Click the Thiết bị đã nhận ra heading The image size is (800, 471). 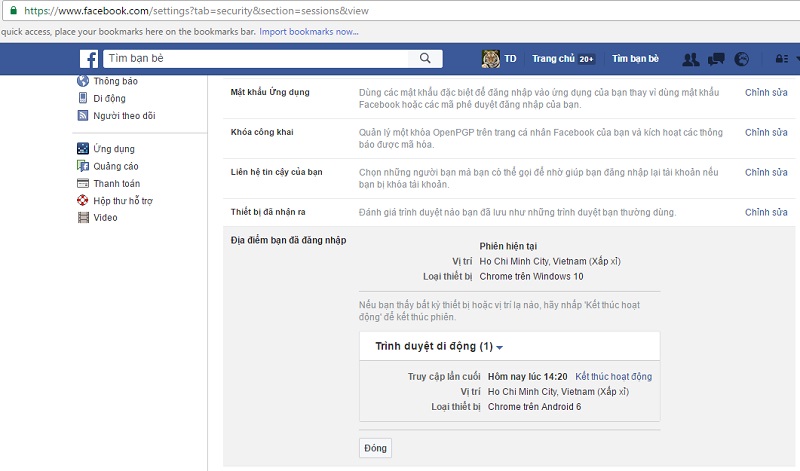point(268,212)
